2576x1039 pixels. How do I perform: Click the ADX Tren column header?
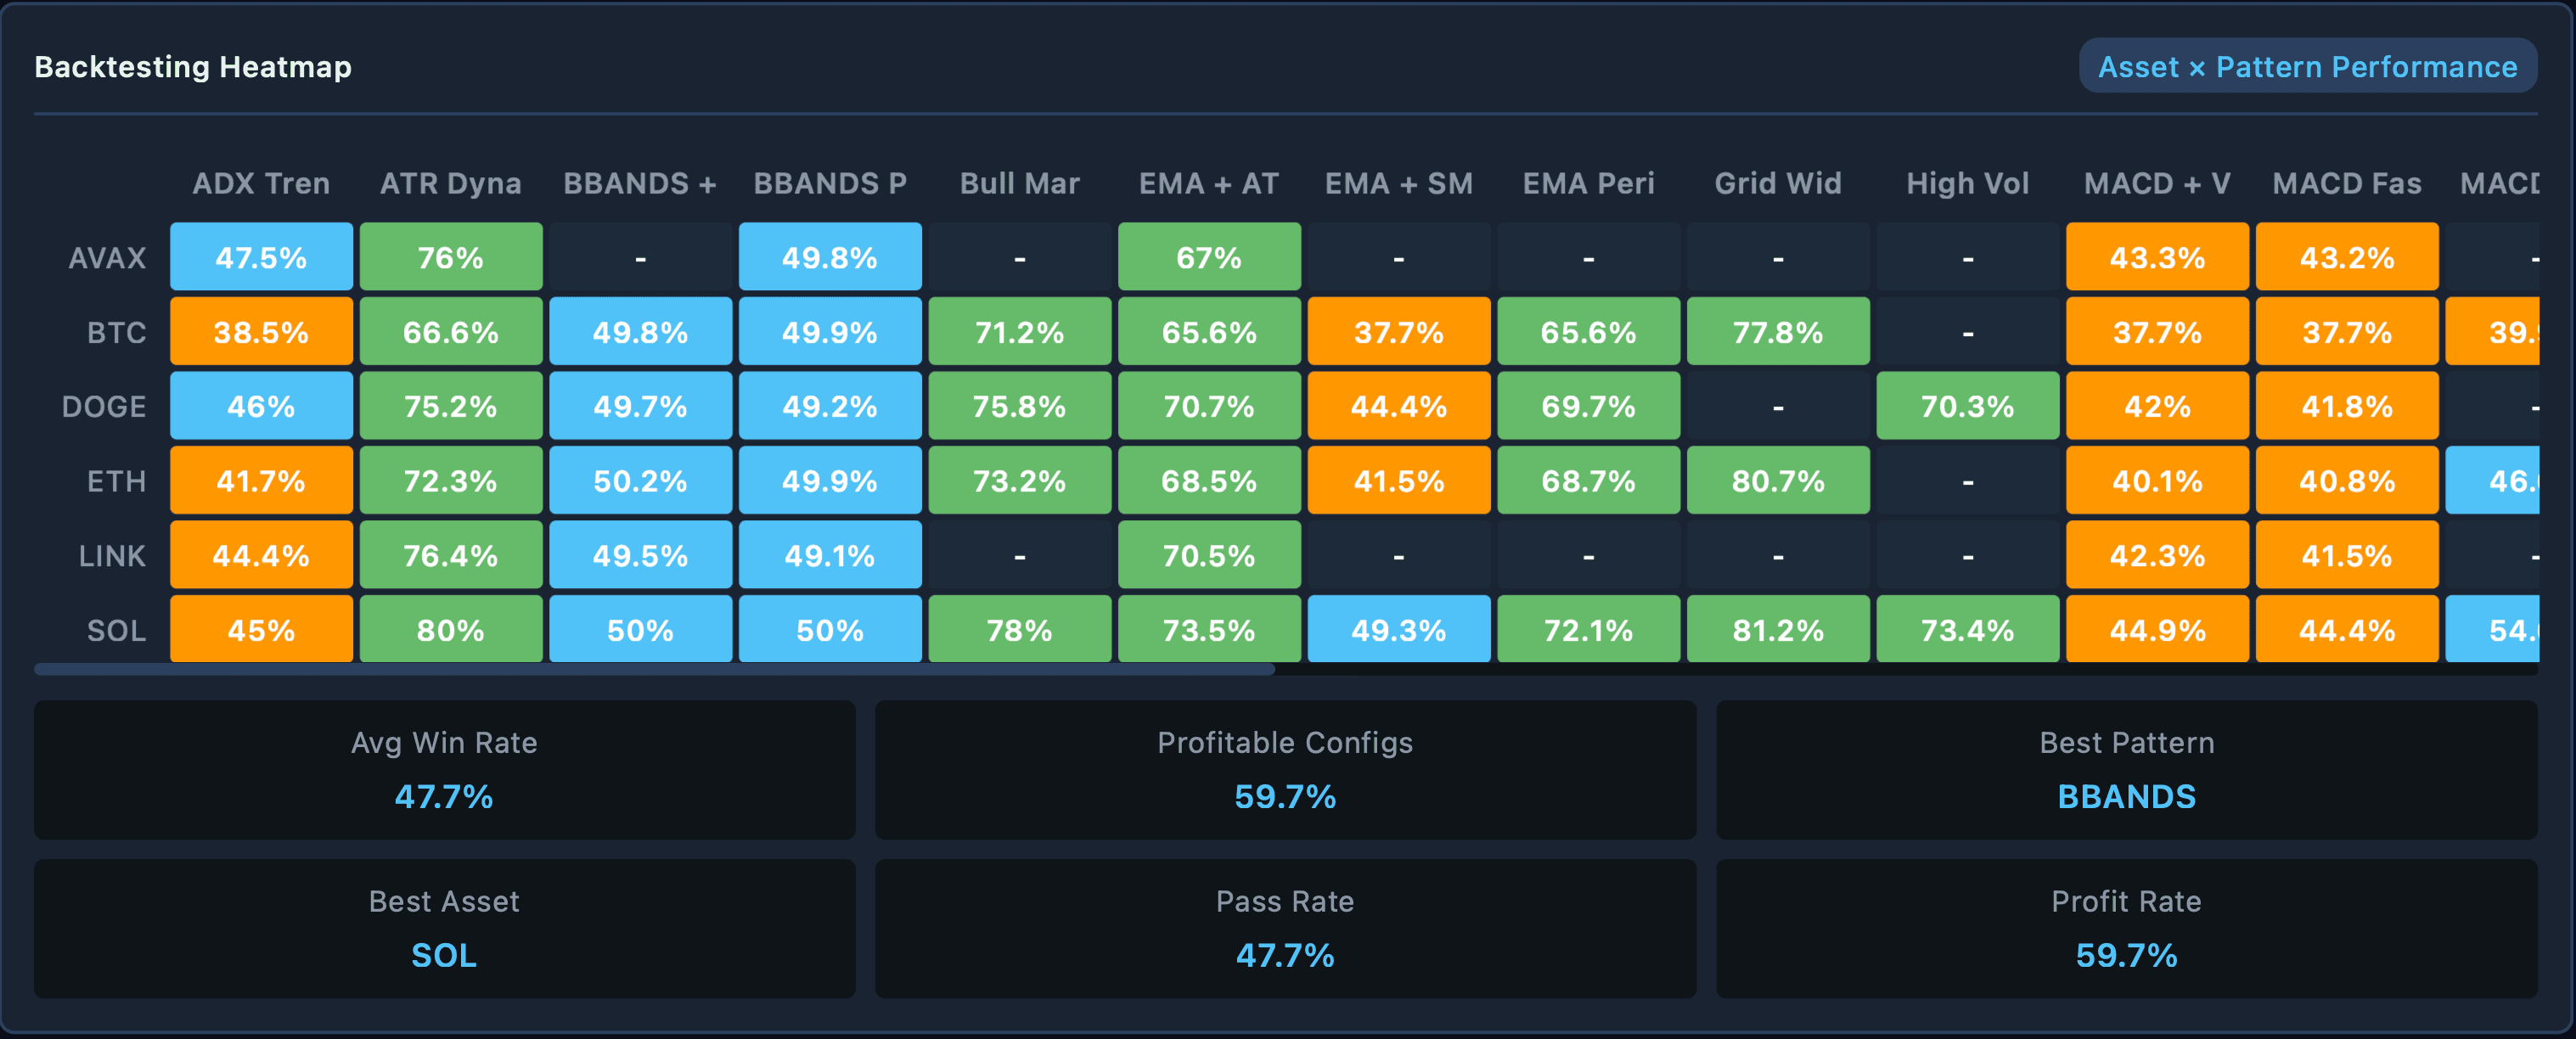coord(261,183)
